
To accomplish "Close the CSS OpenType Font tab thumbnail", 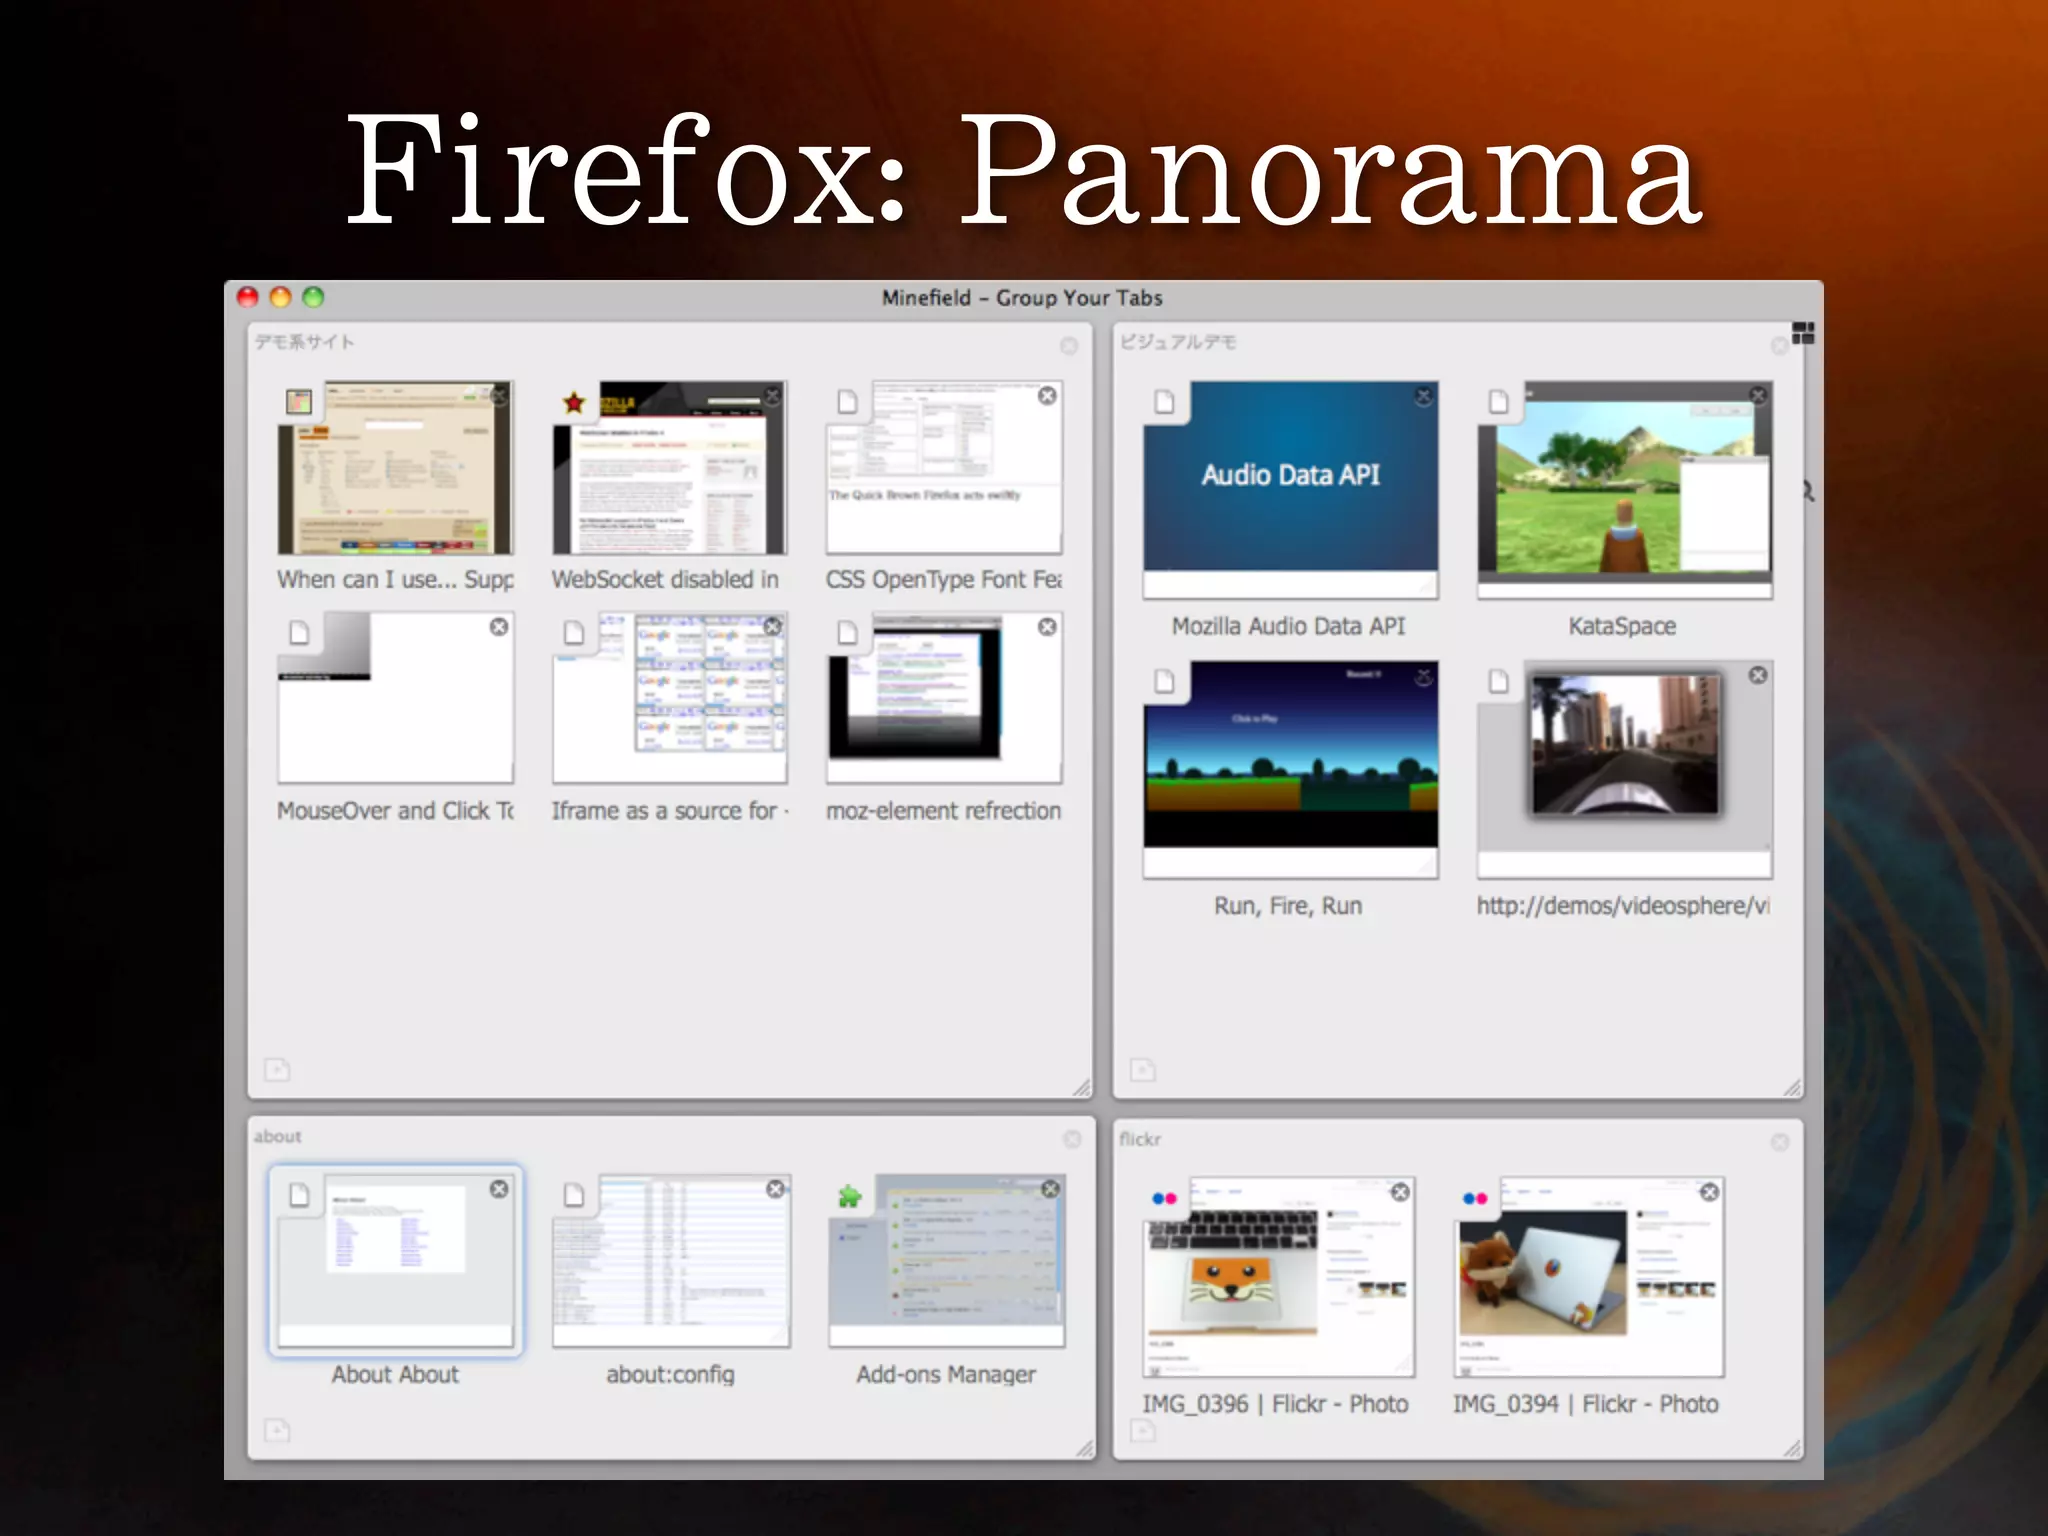I will 1047,396.
